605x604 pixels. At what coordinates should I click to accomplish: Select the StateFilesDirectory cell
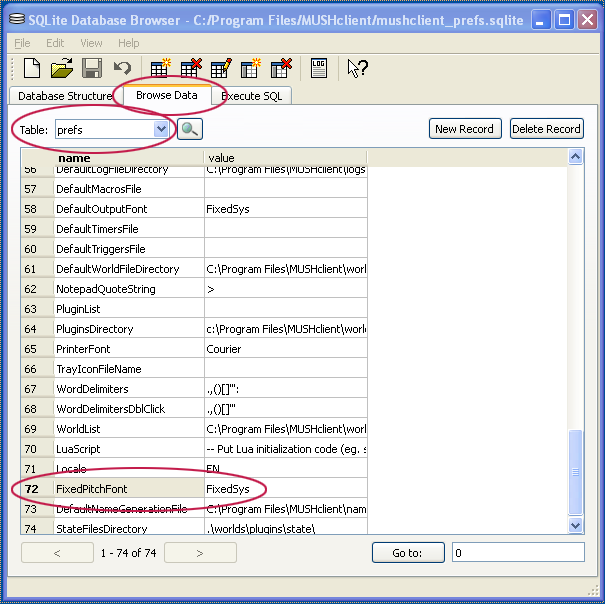click(129, 526)
